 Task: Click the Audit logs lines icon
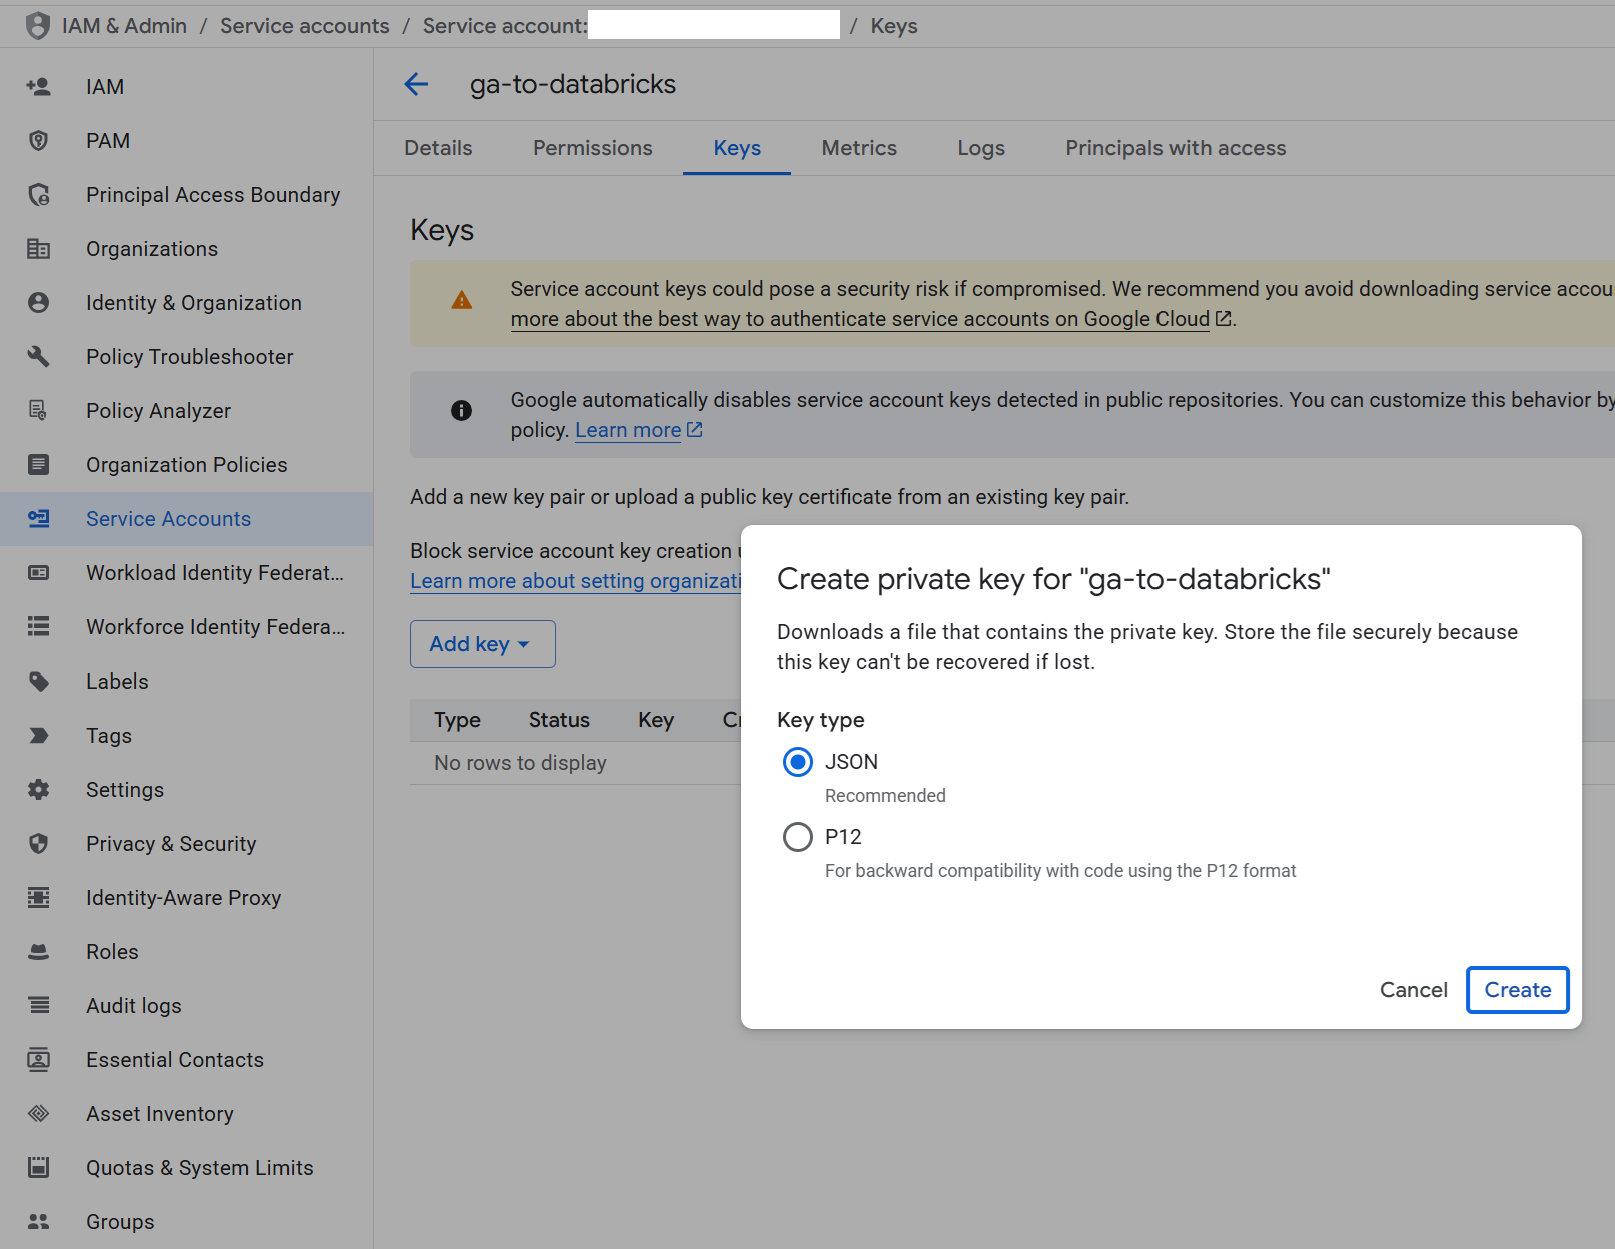tap(39, 1006)
